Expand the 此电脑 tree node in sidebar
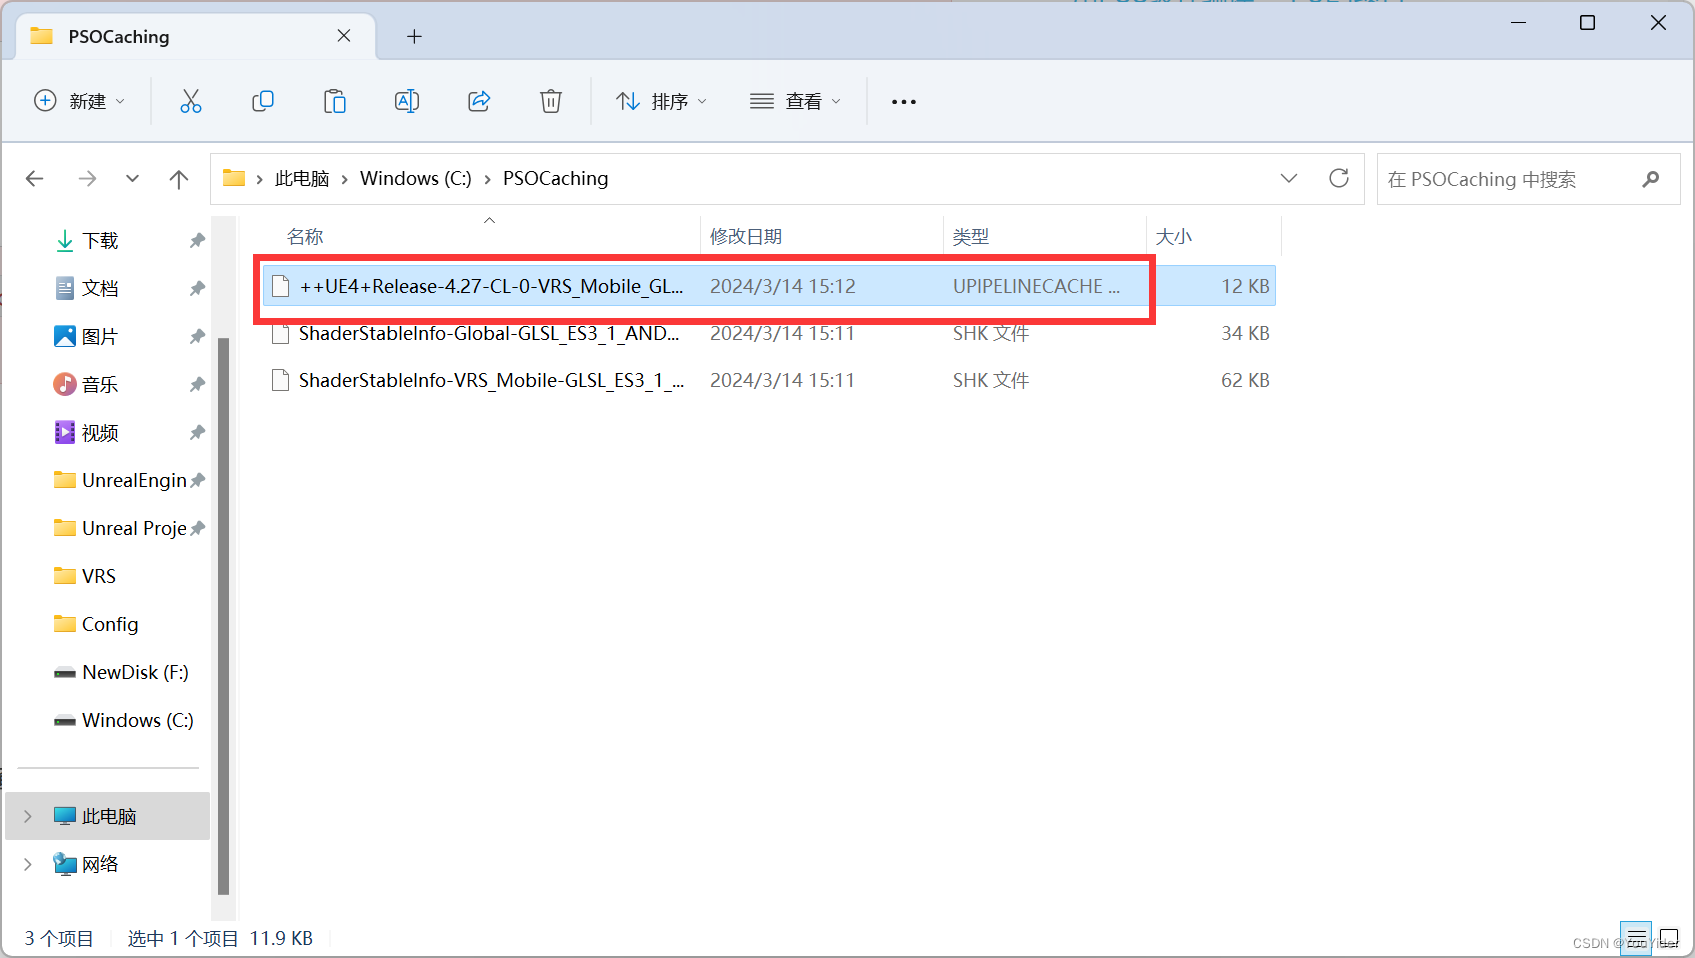The width and height of the screenshot is (1695, 958). pos(27,815)
